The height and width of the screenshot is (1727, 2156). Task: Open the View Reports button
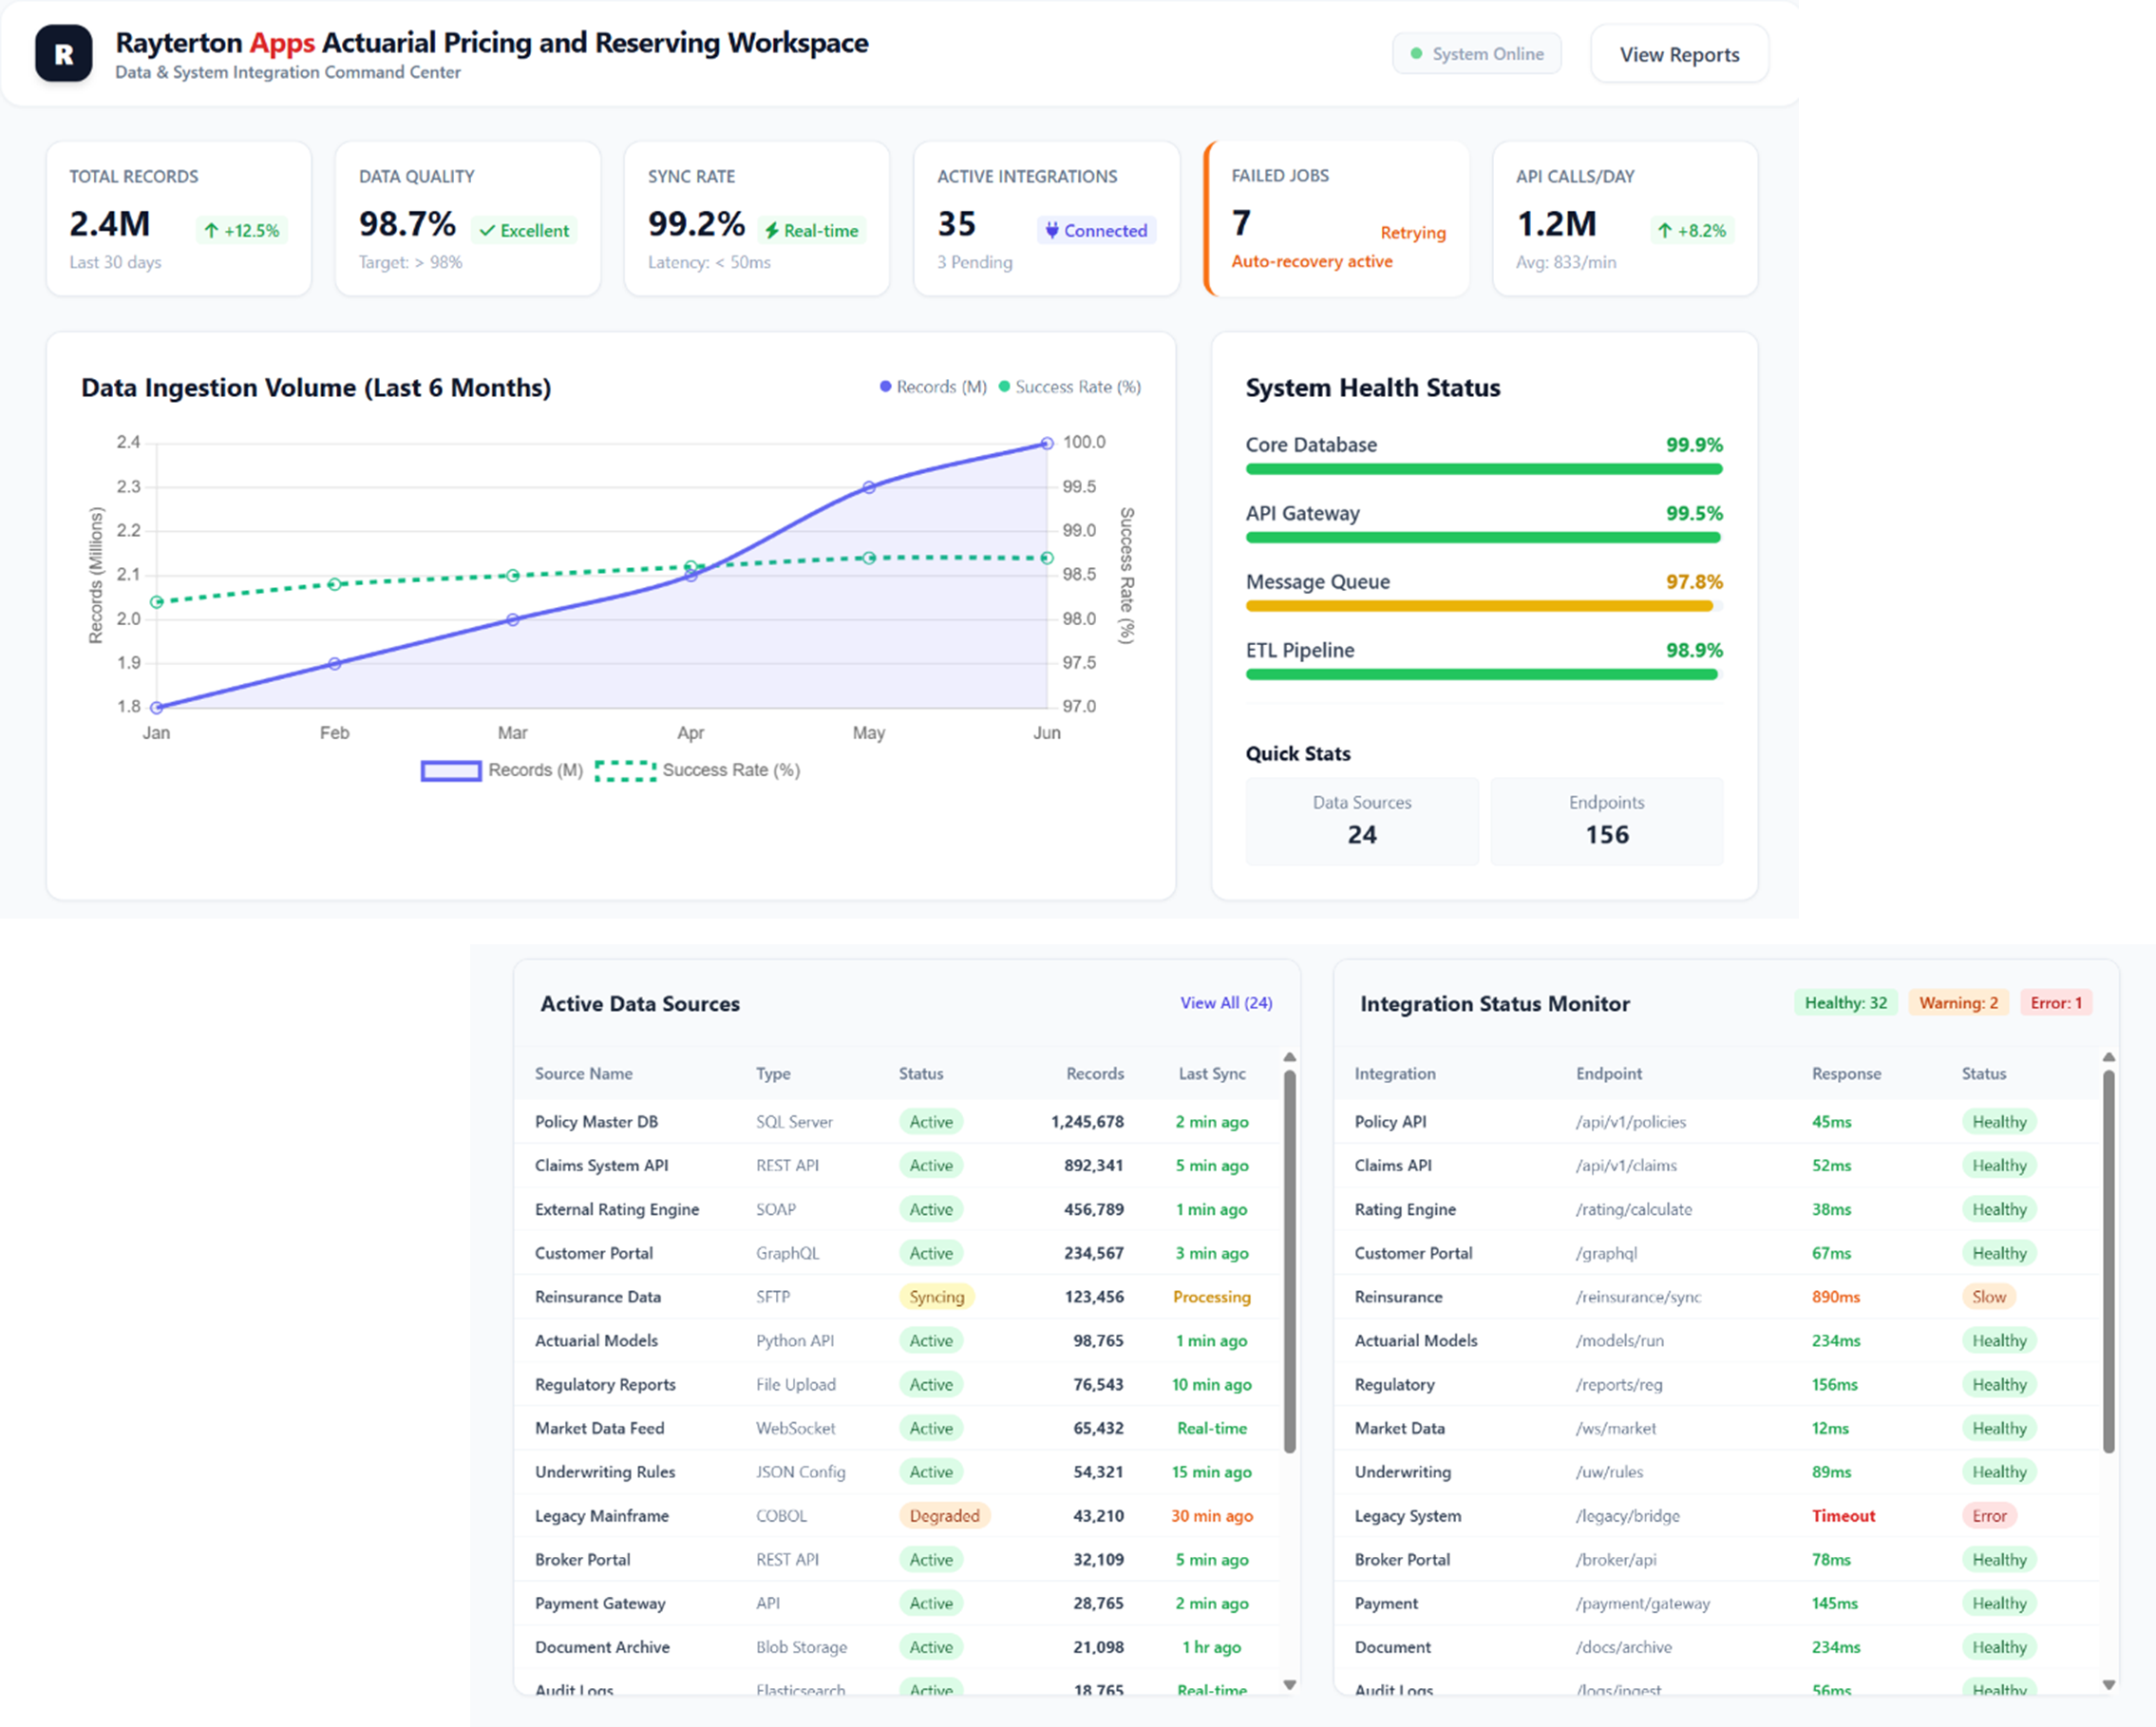(1678, 55)
